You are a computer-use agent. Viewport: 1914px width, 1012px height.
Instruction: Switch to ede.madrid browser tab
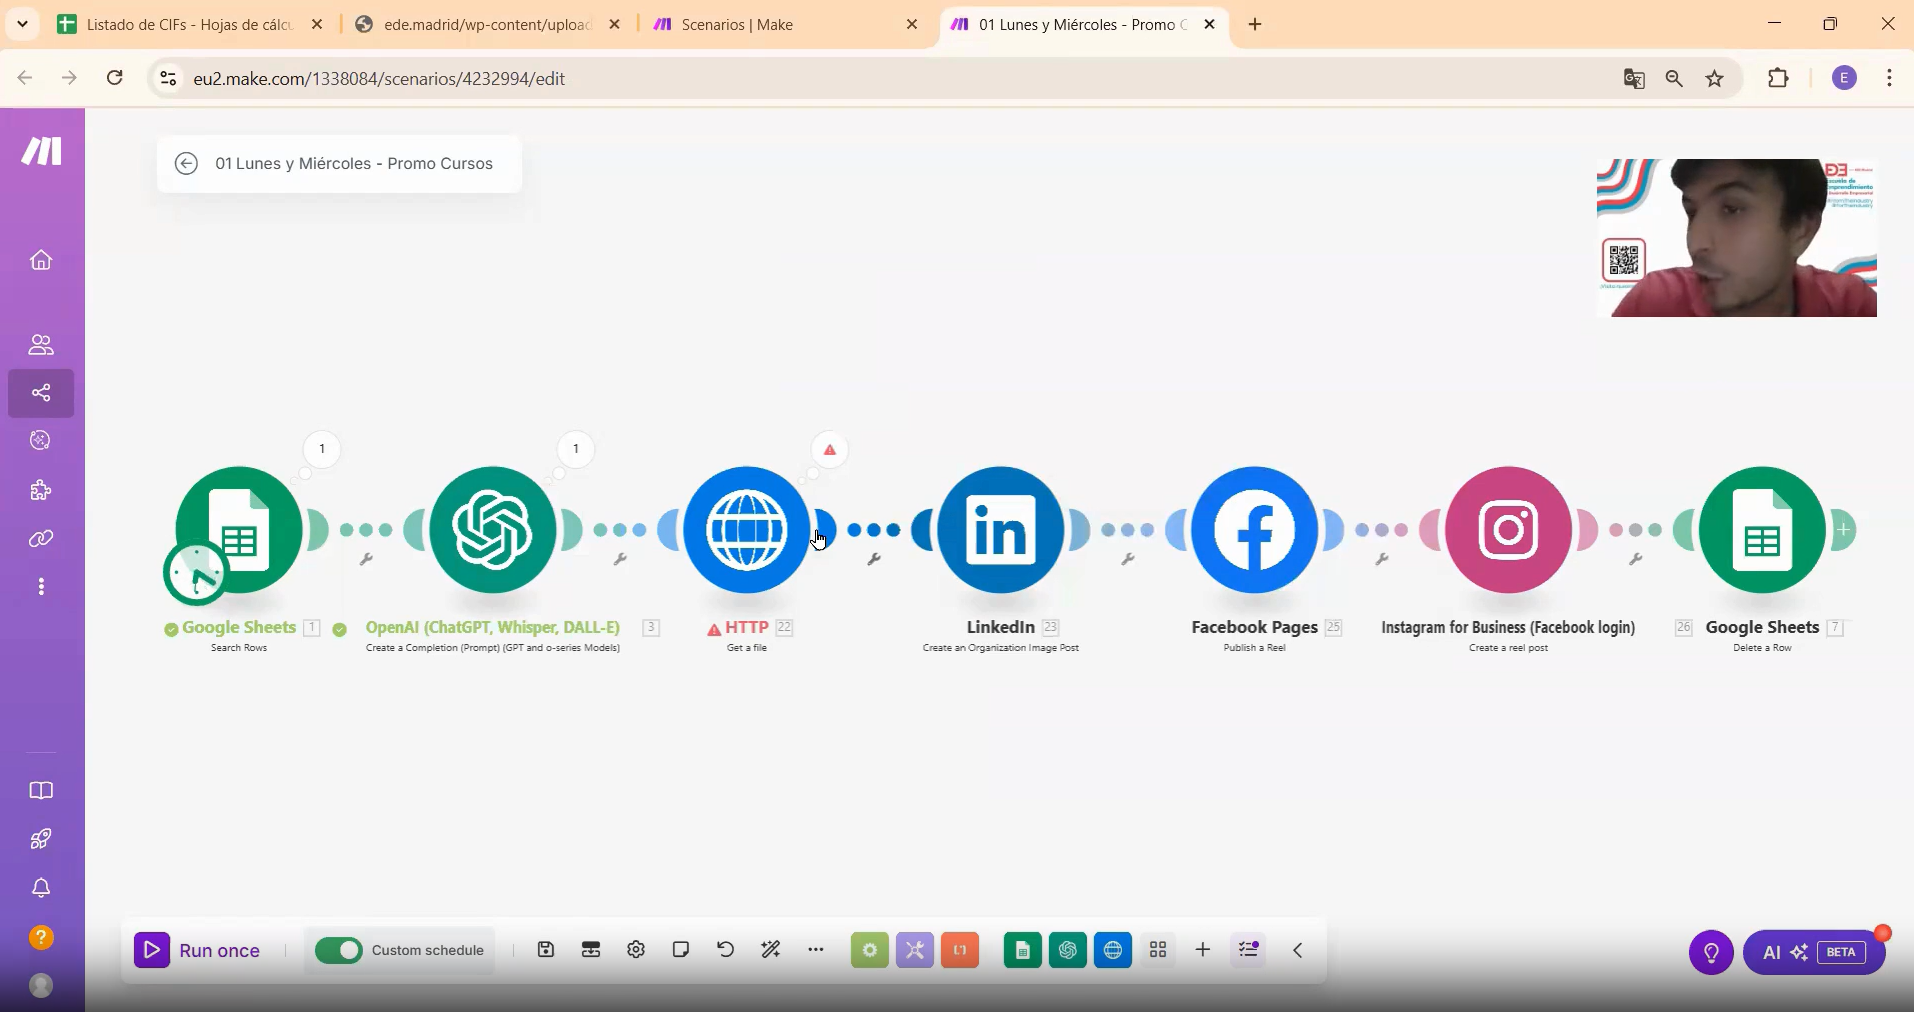pos(488,24)
